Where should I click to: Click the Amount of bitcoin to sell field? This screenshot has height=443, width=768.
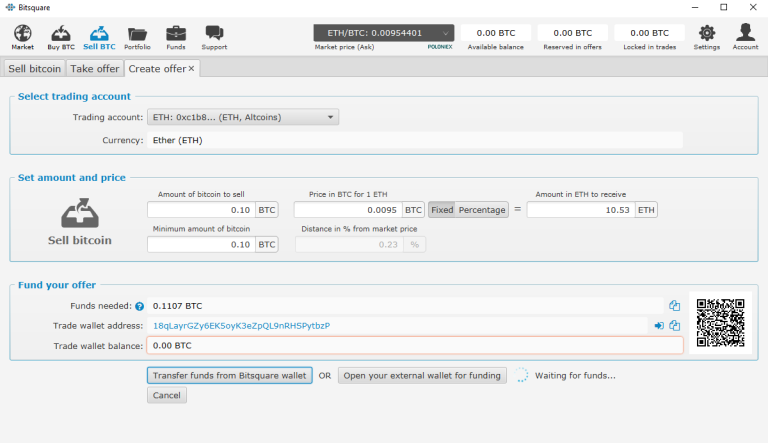[x=201, y=210]
